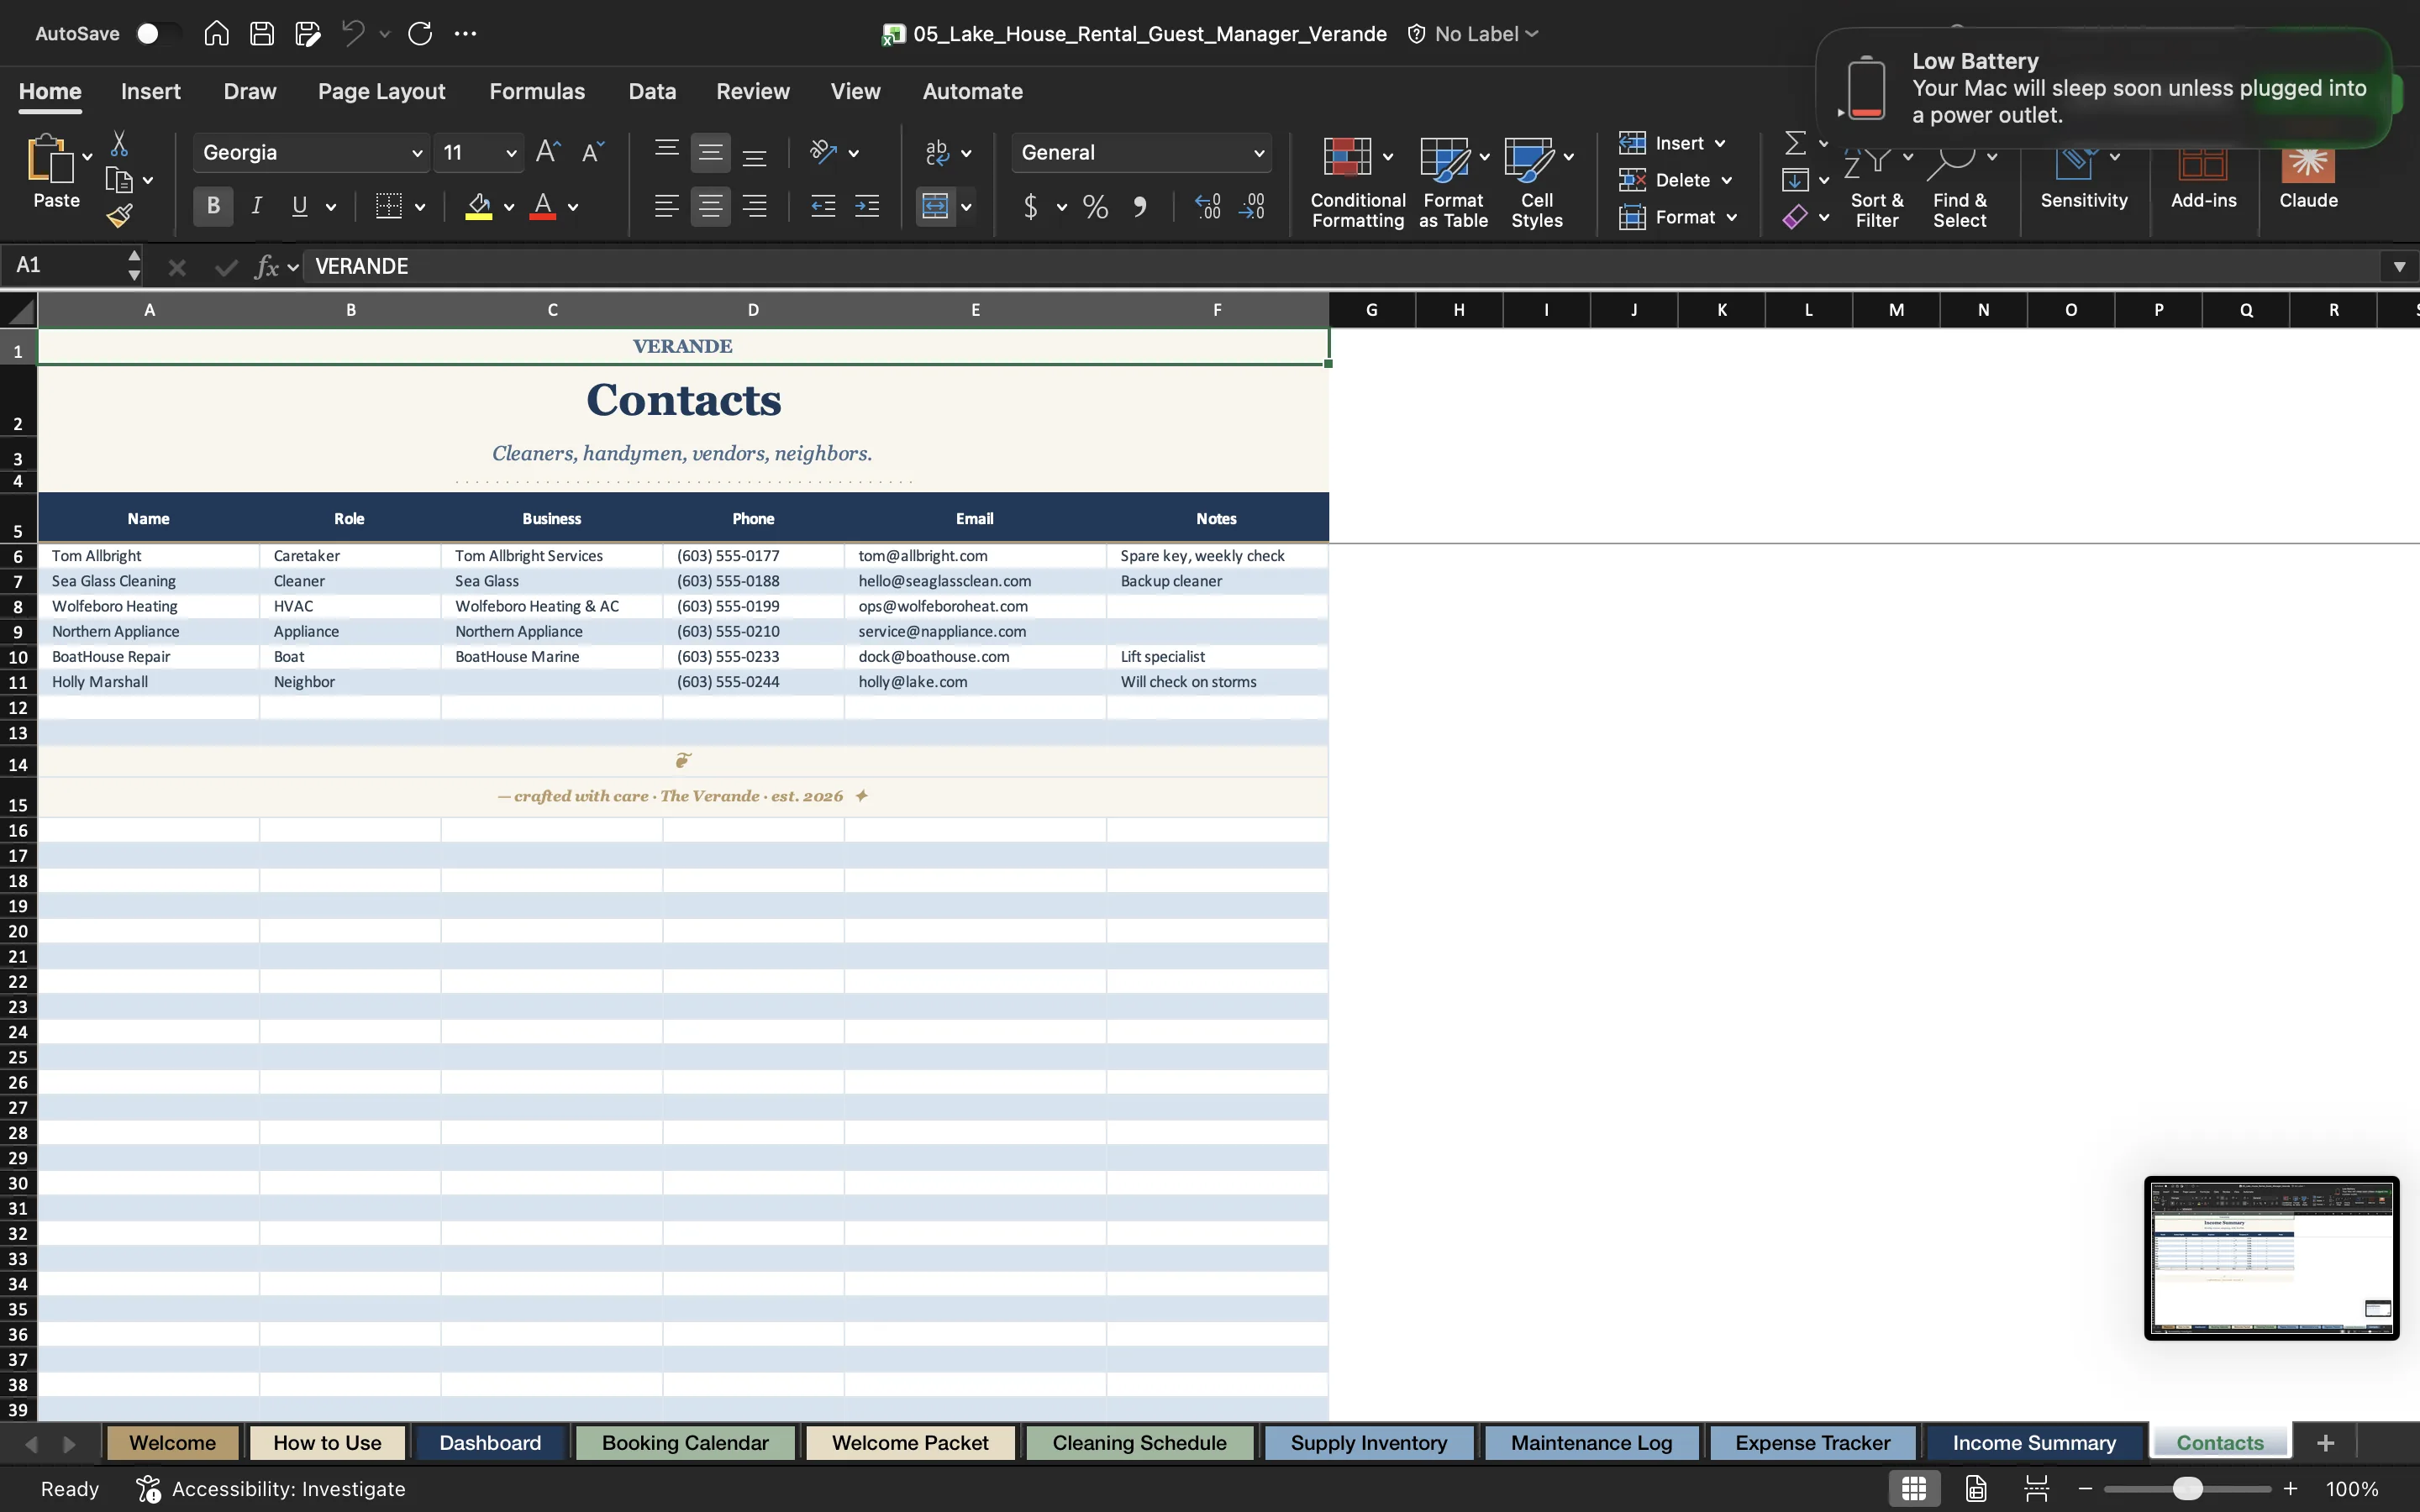Image resolution: width=2420 pixels, height=1512 pixels.
Task: Open the Page Layout ribbon tab
Action: pos(382,91)
